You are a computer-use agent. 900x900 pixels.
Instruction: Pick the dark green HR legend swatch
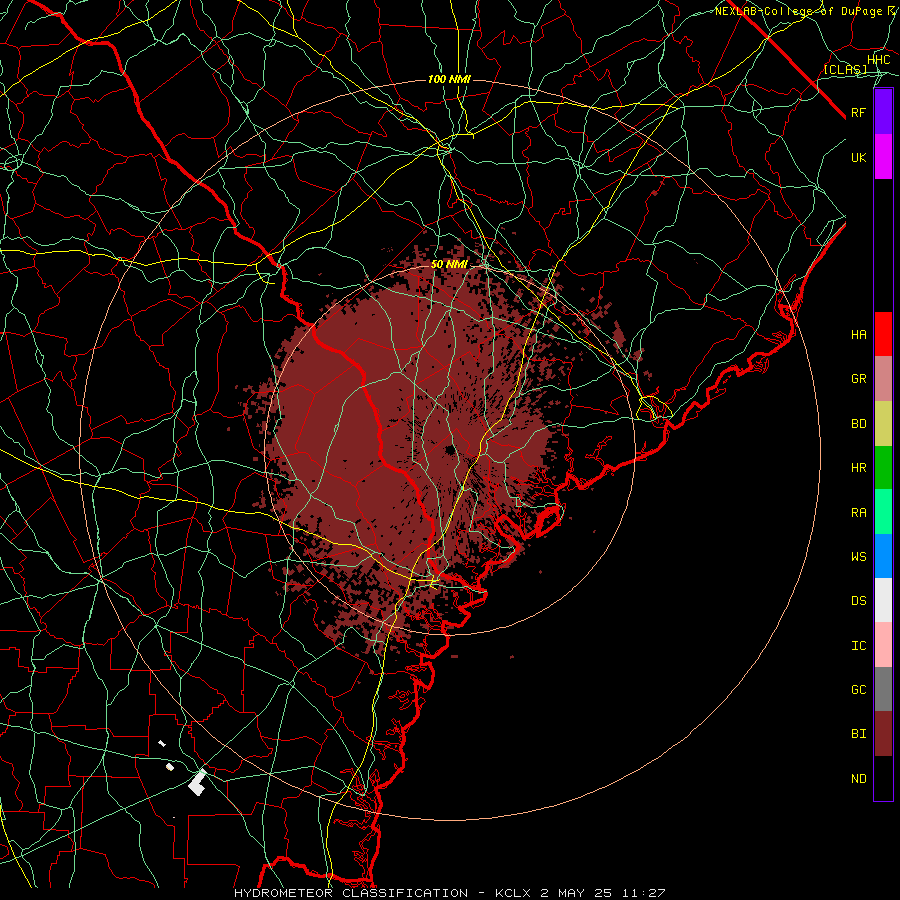(883, 468)
